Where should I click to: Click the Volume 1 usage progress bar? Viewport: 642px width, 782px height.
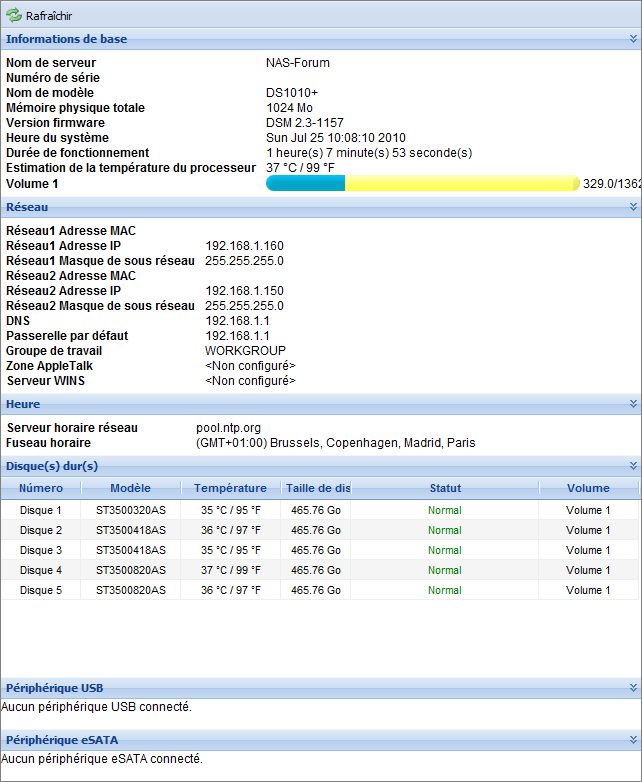tap(422, 184)
